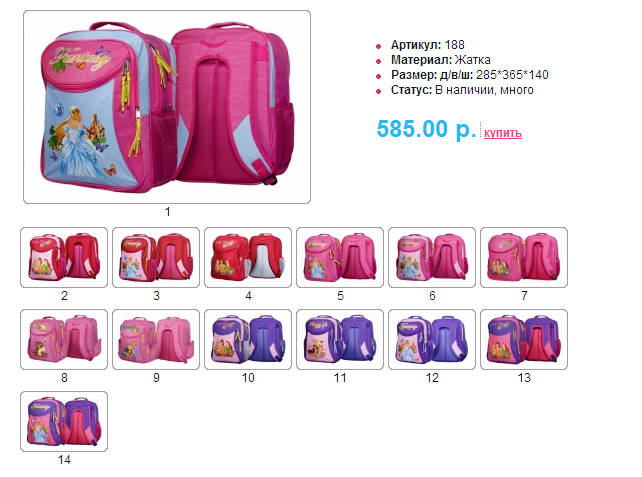Open backpack thumbnail number 7
This screenshot has height=477, width=642.
click(x=524, y=258)
